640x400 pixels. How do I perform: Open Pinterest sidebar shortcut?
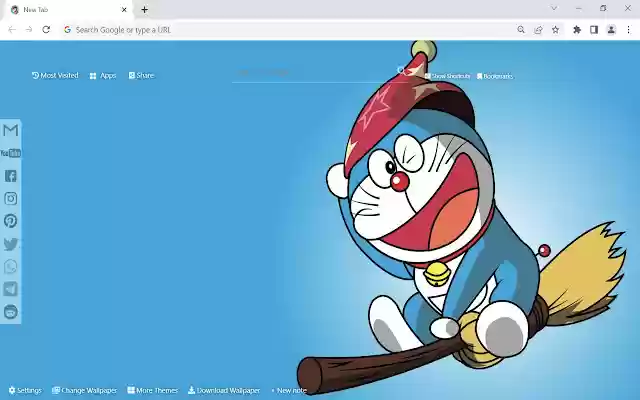tap(11, 221)
